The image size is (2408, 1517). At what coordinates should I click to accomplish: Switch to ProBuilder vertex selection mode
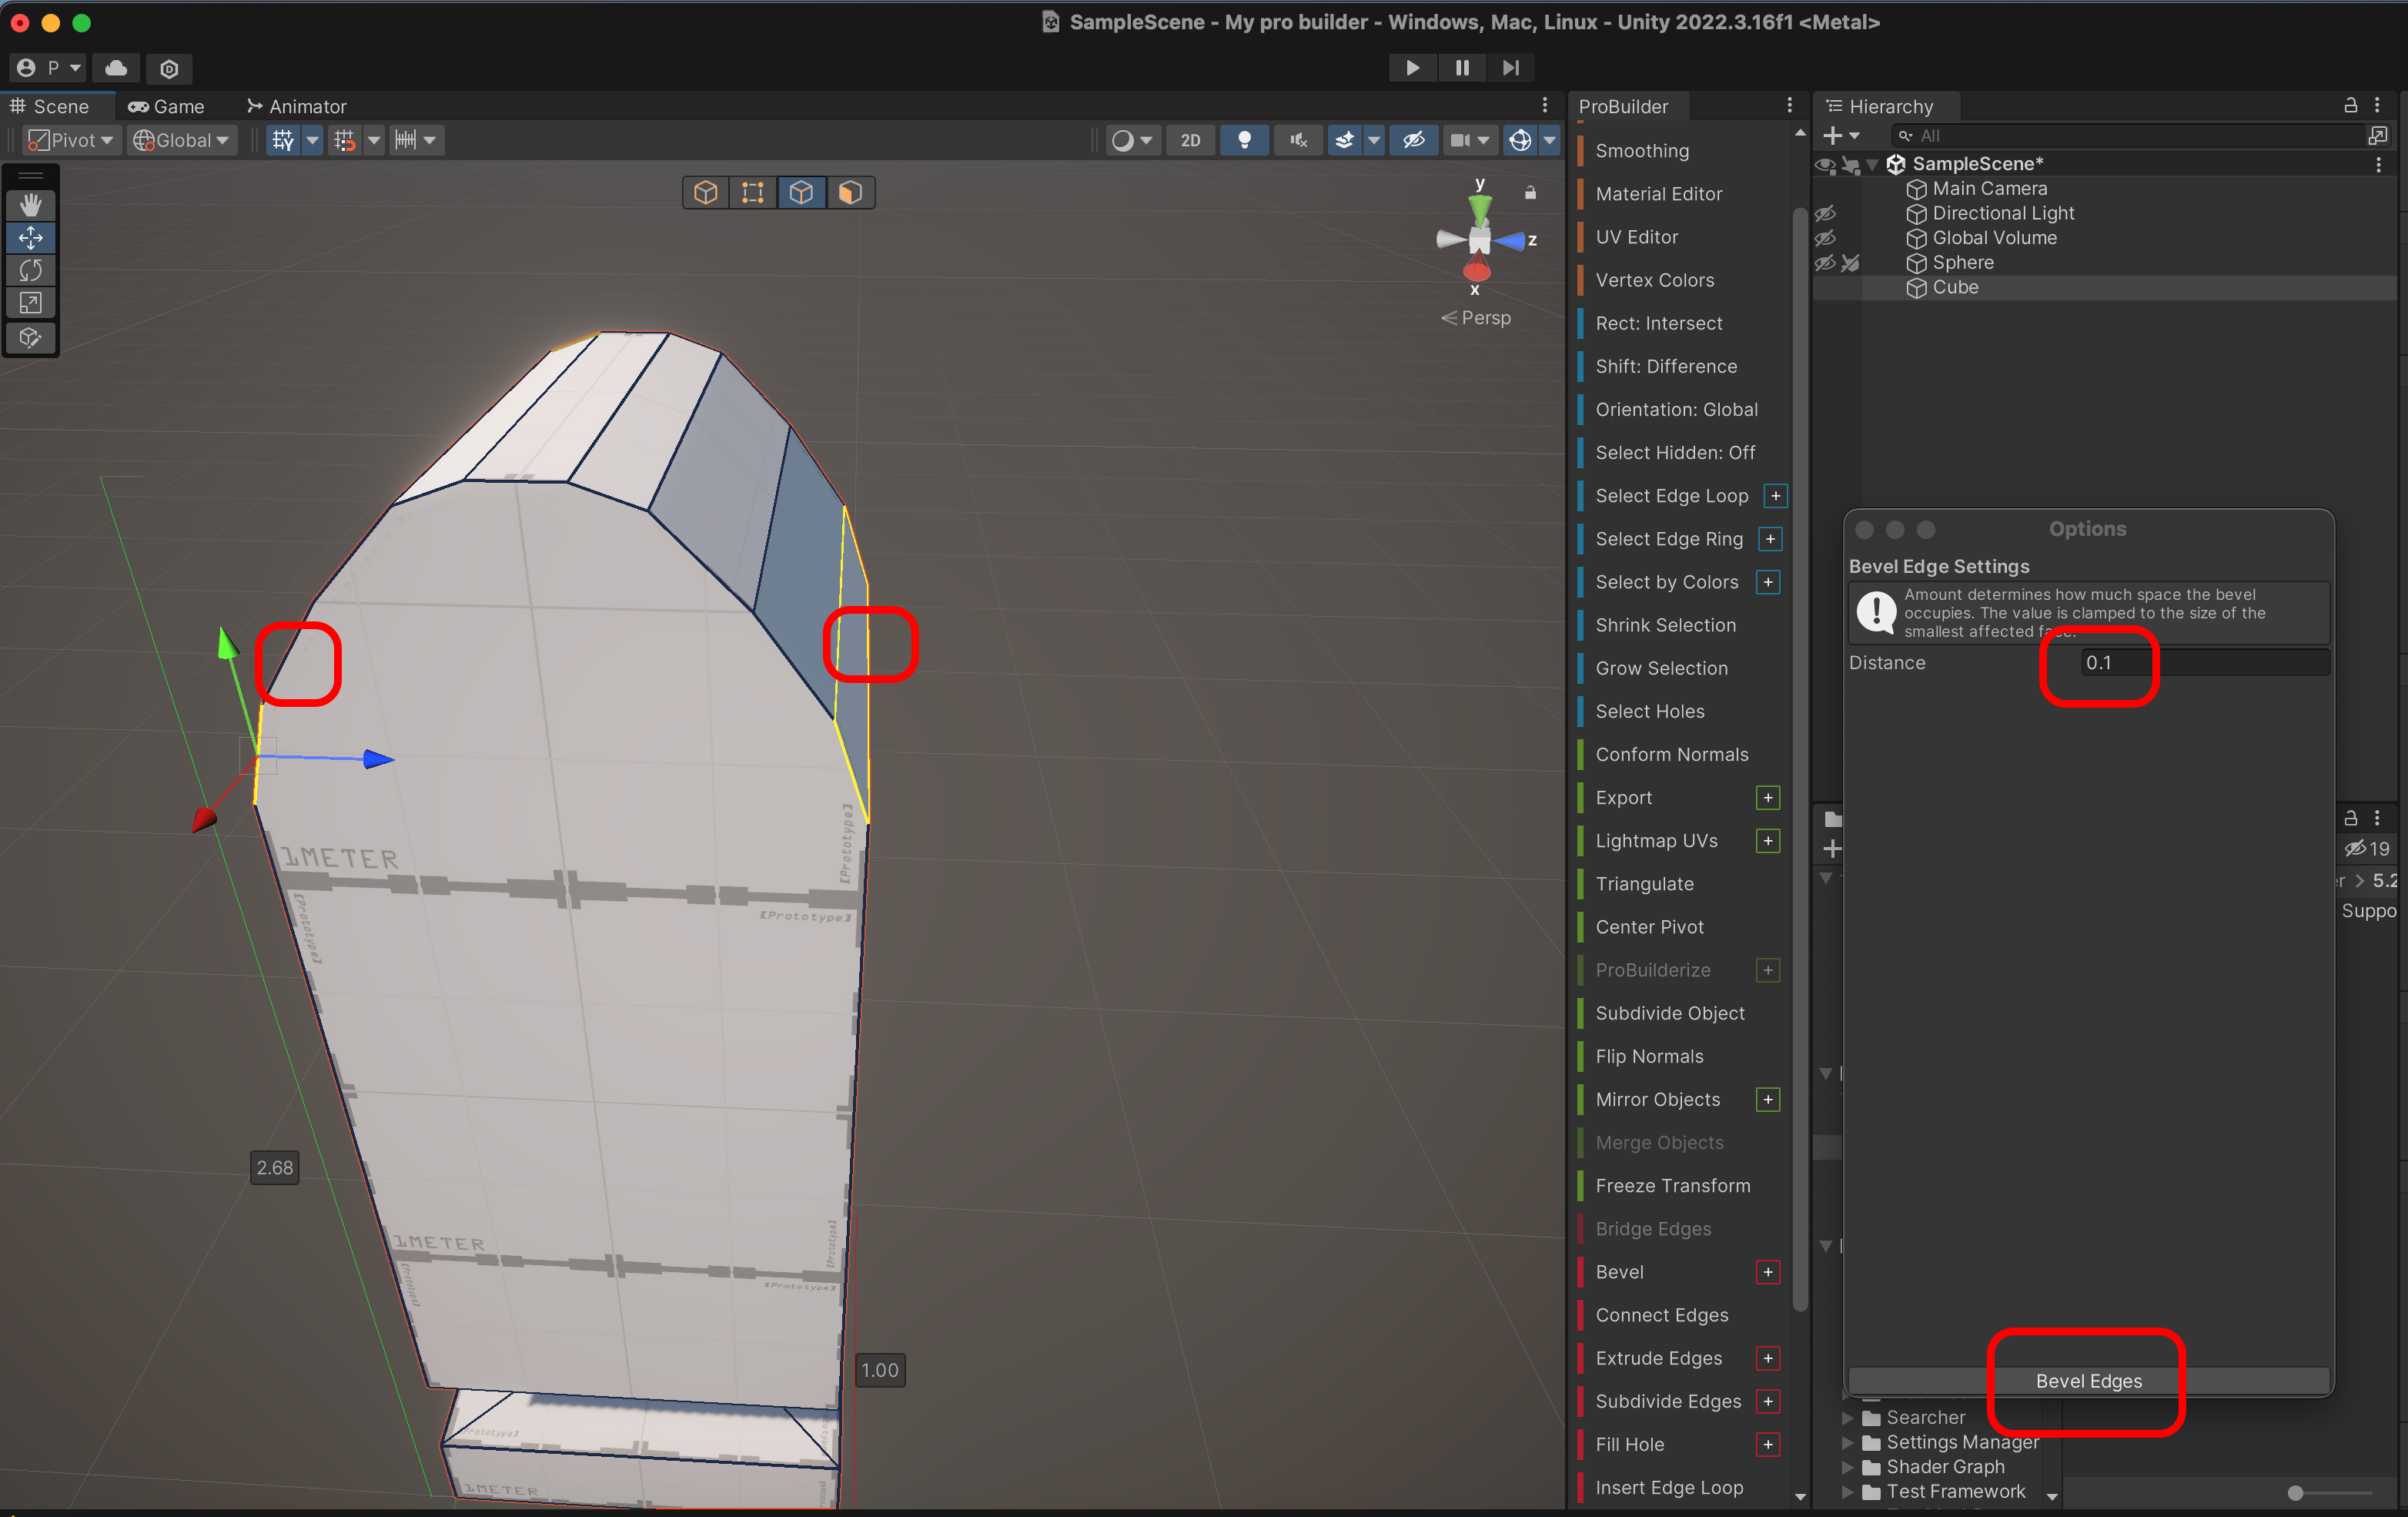[x=753, y=192]
